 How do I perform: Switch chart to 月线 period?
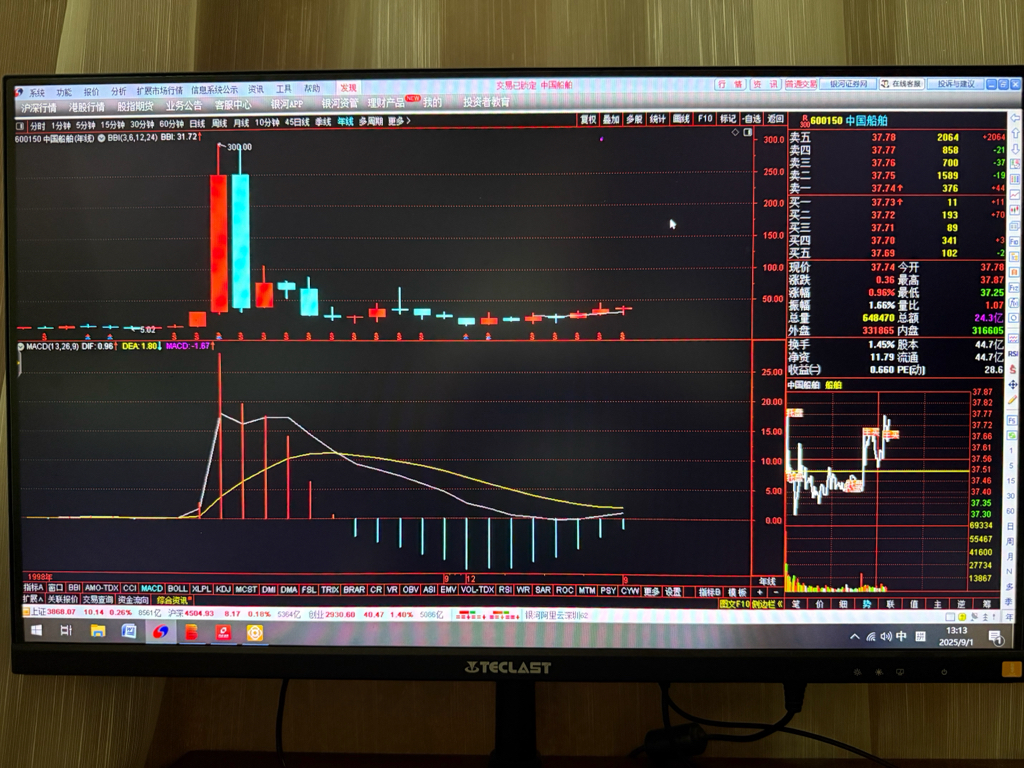242,123
